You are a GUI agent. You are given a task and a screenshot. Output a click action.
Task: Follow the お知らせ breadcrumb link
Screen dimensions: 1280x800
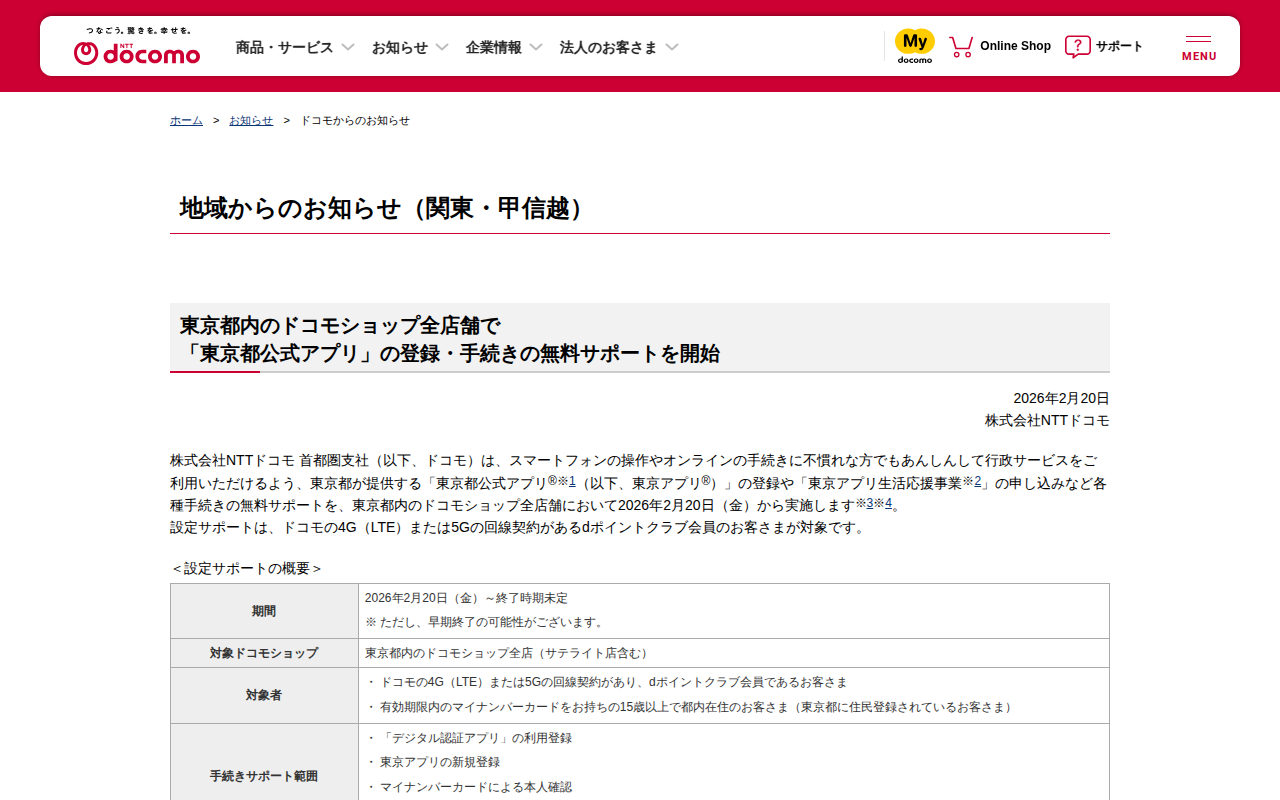click(x=251, y=120)
